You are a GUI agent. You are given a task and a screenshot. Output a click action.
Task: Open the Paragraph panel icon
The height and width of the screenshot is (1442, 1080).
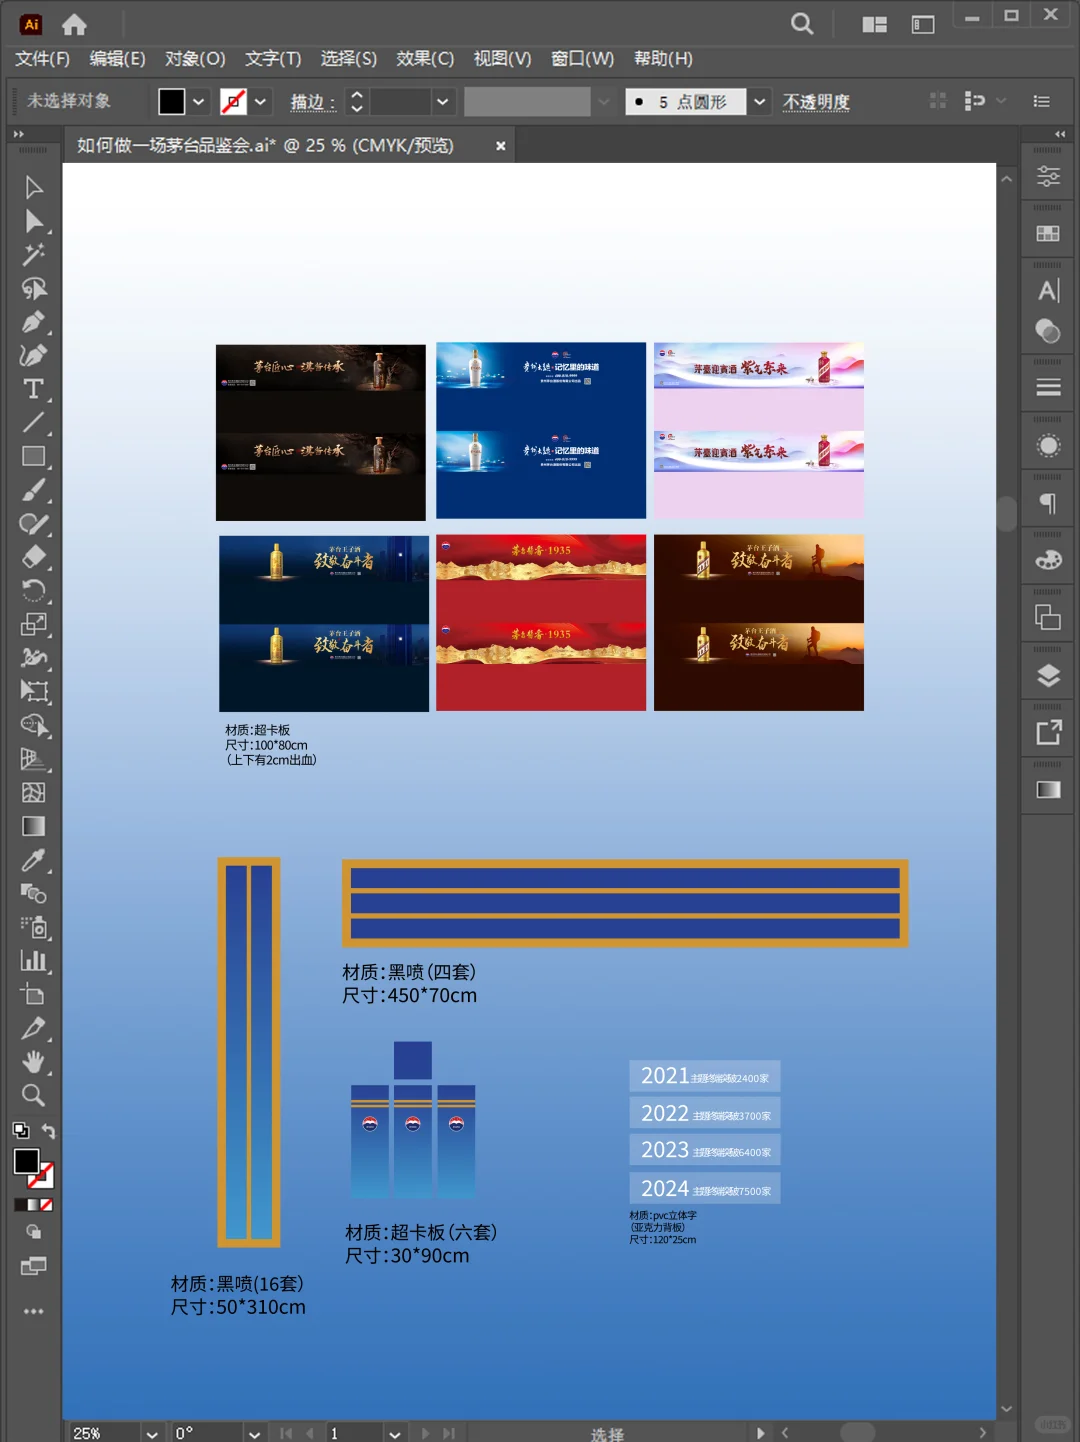pos(1048,503)
